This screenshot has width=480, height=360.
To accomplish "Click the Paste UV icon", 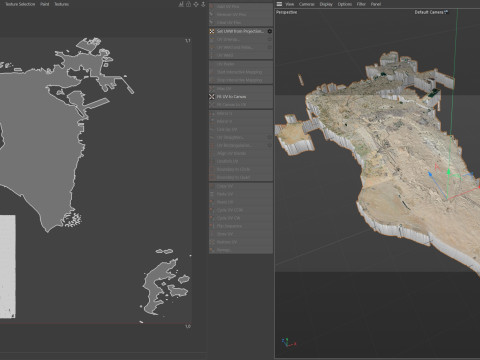I will pyautogui.click(x=212, y=194).
